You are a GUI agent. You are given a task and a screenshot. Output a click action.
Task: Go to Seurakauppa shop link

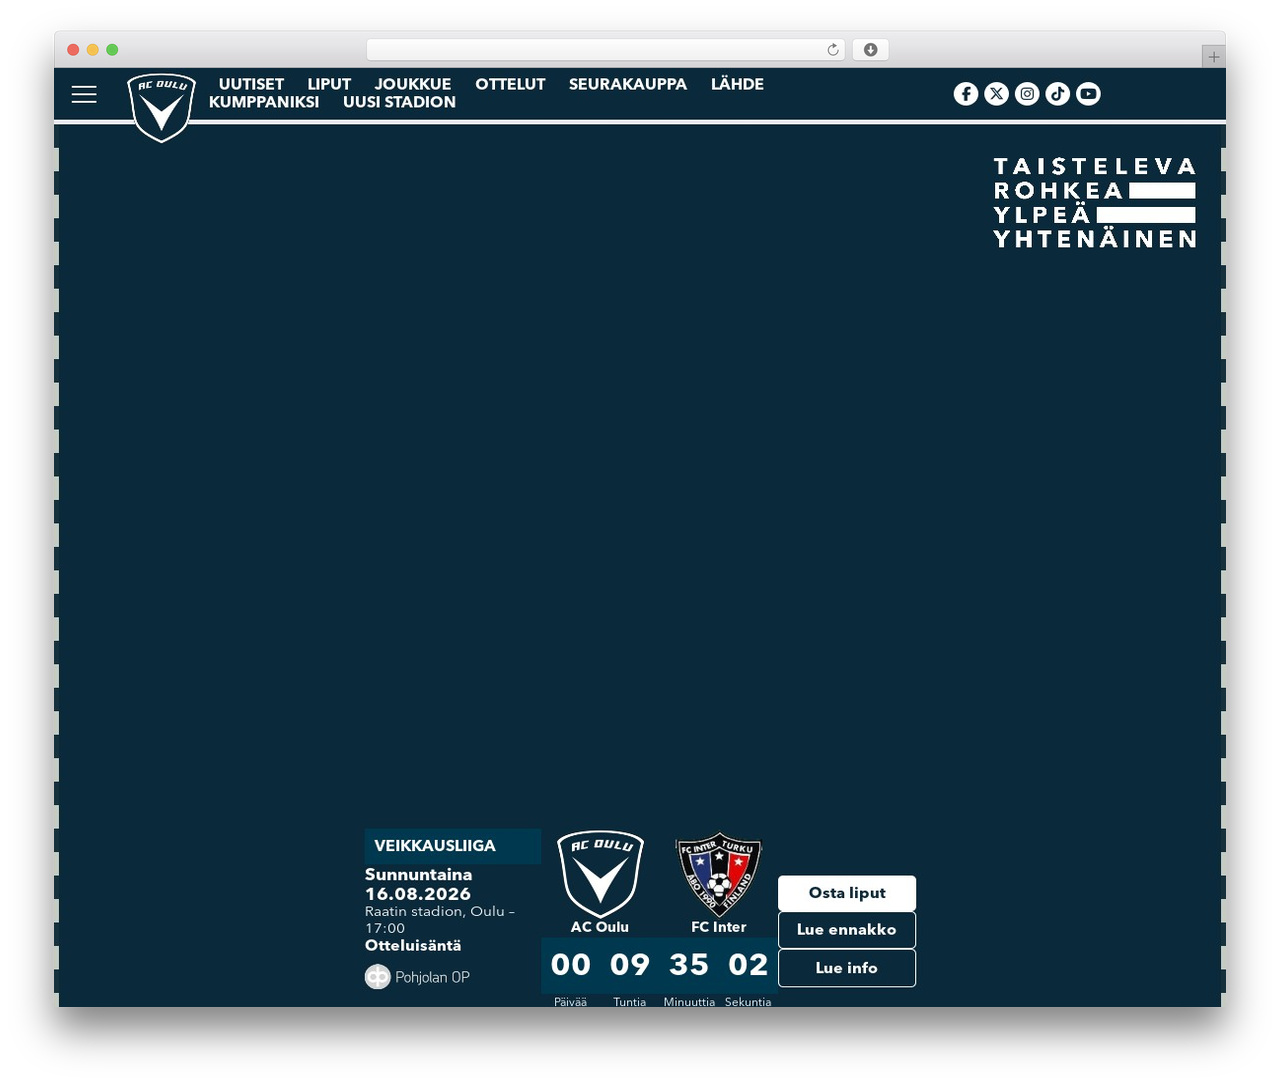(628, 85)
